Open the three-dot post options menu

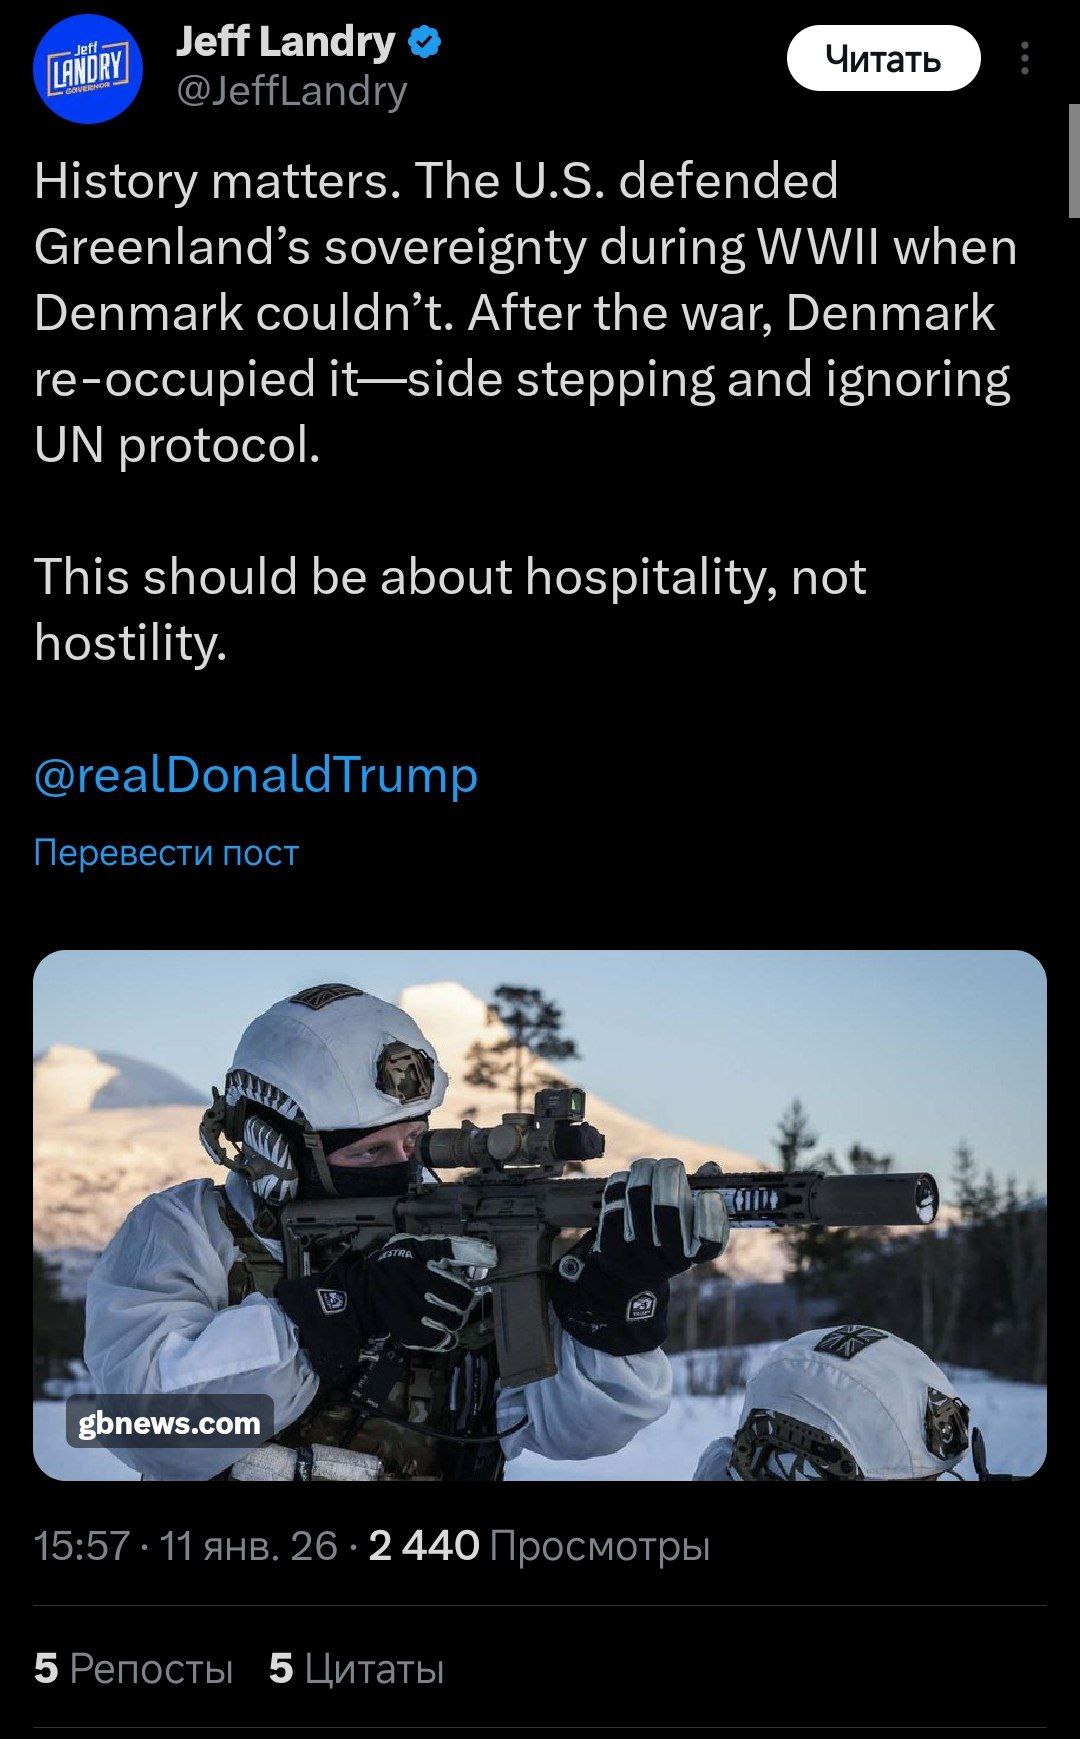[1024, 59]
